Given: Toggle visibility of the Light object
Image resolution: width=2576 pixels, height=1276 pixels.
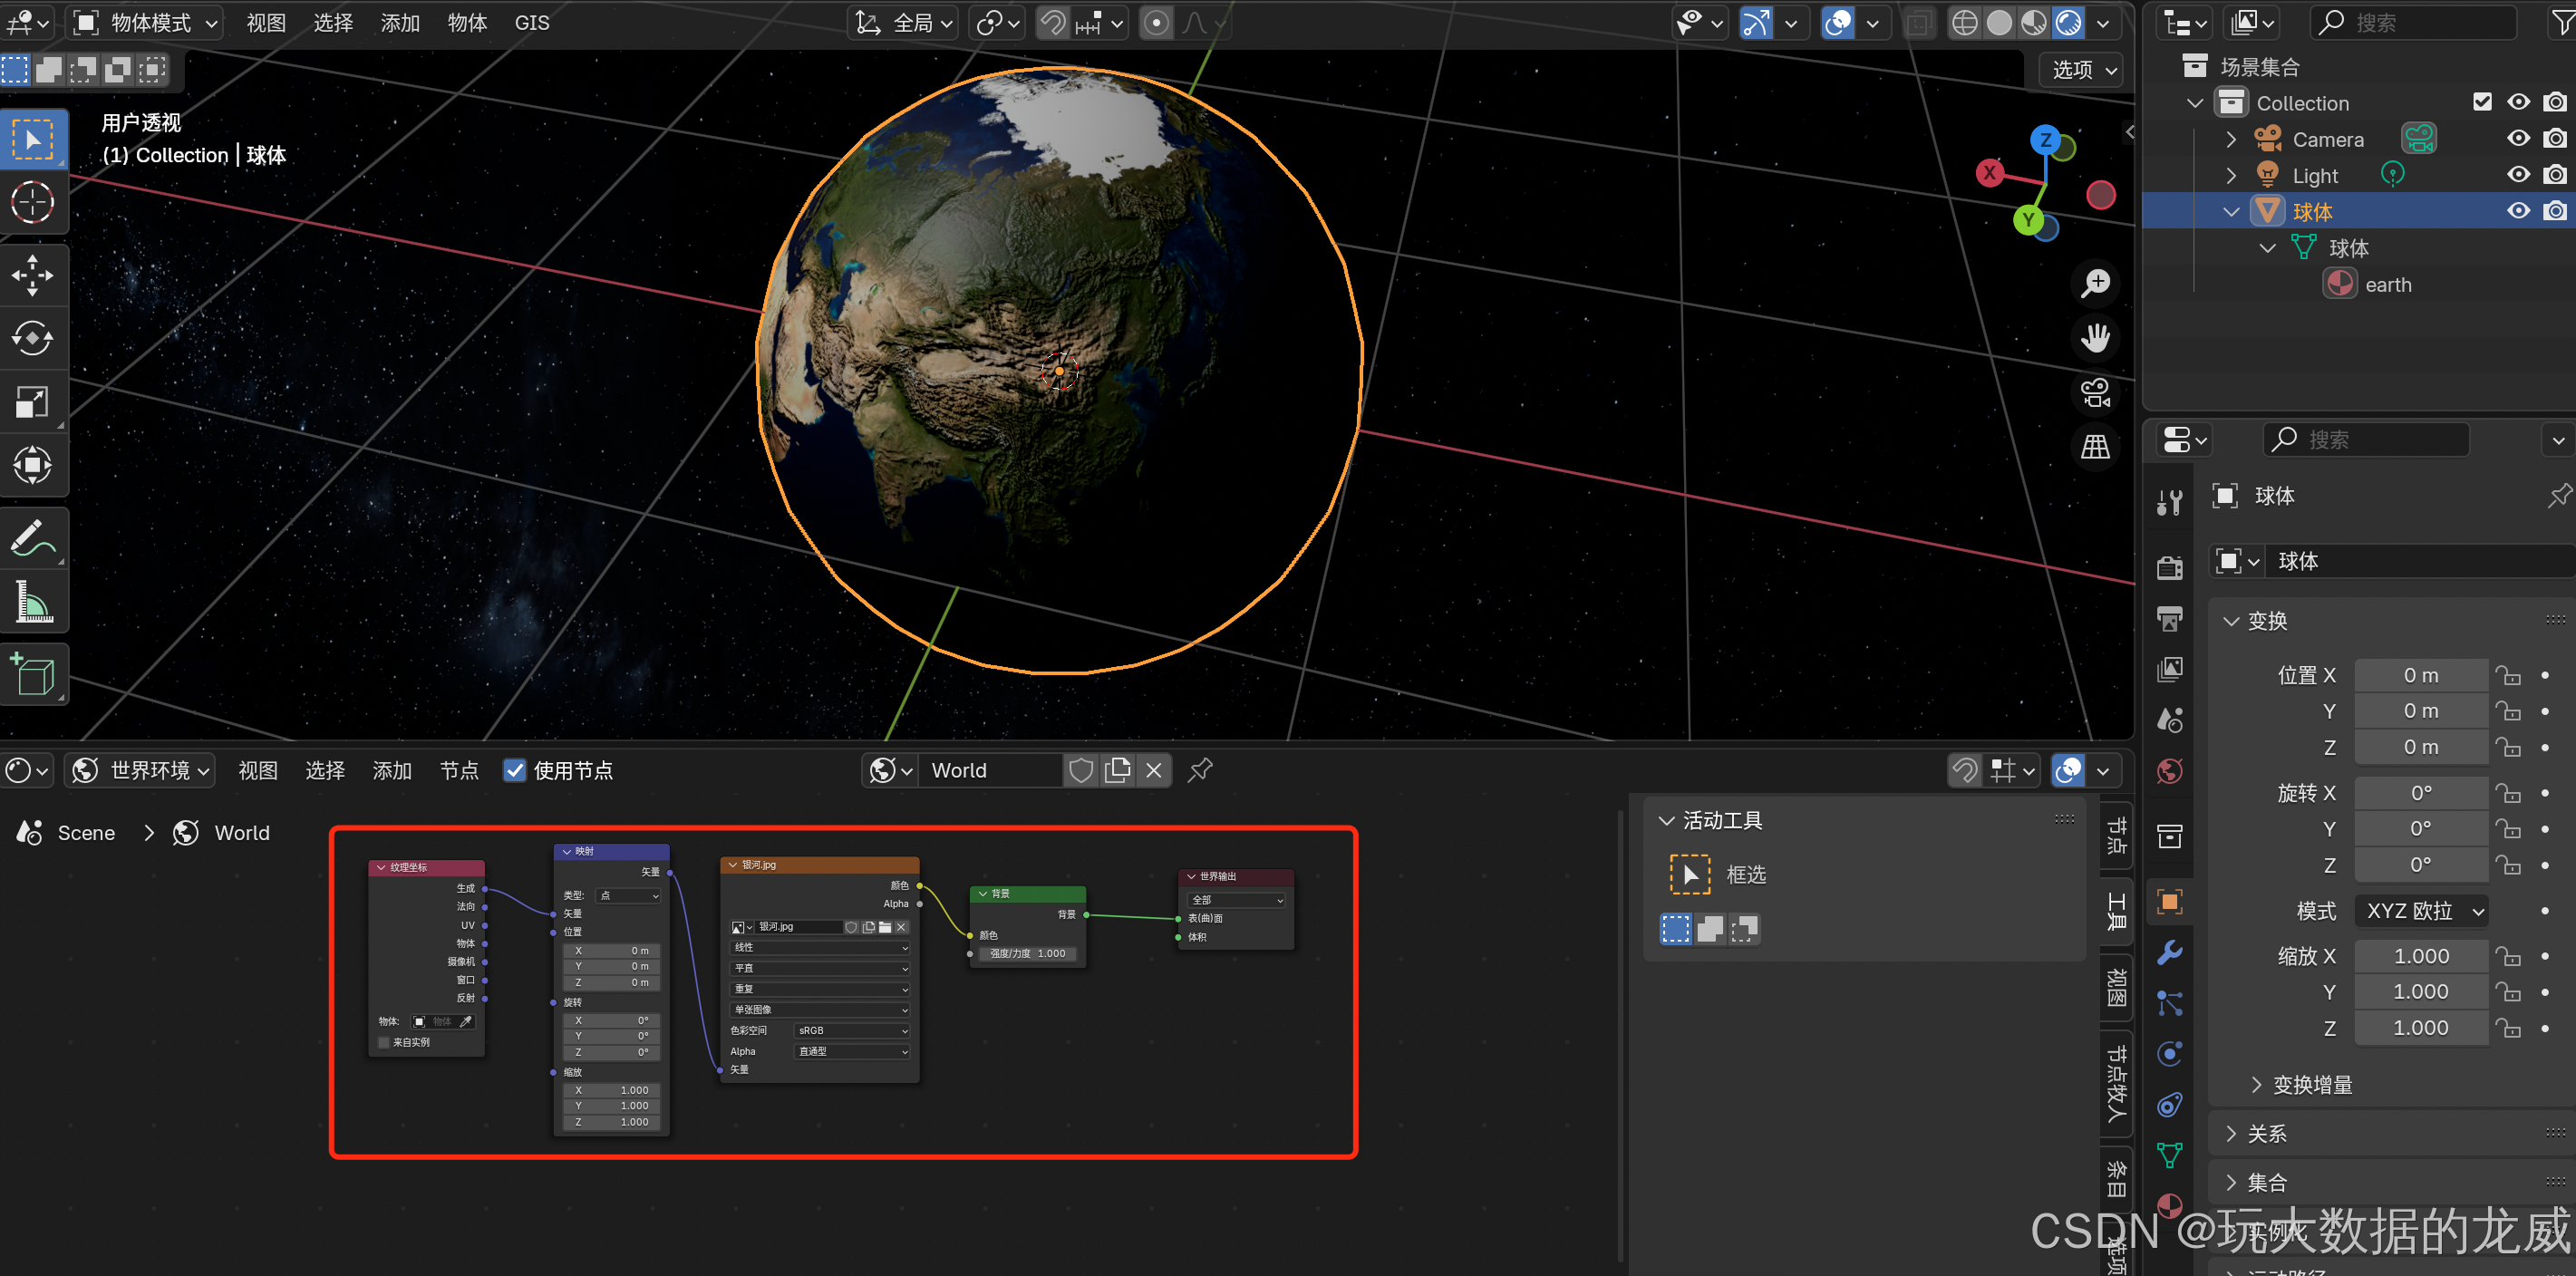Looking at the screenshot, I should click(x=2518, y=175).
